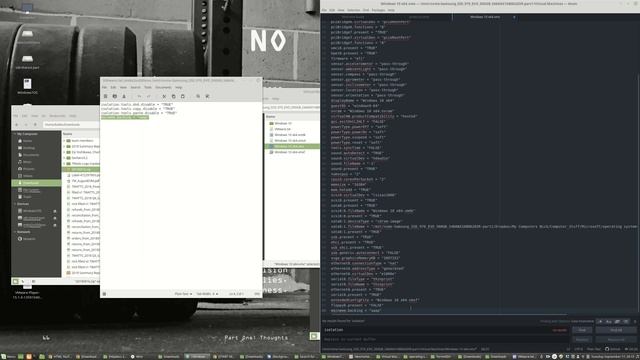
Task: Click Paste icon in text editor toolbar
Action: (182, 96)
